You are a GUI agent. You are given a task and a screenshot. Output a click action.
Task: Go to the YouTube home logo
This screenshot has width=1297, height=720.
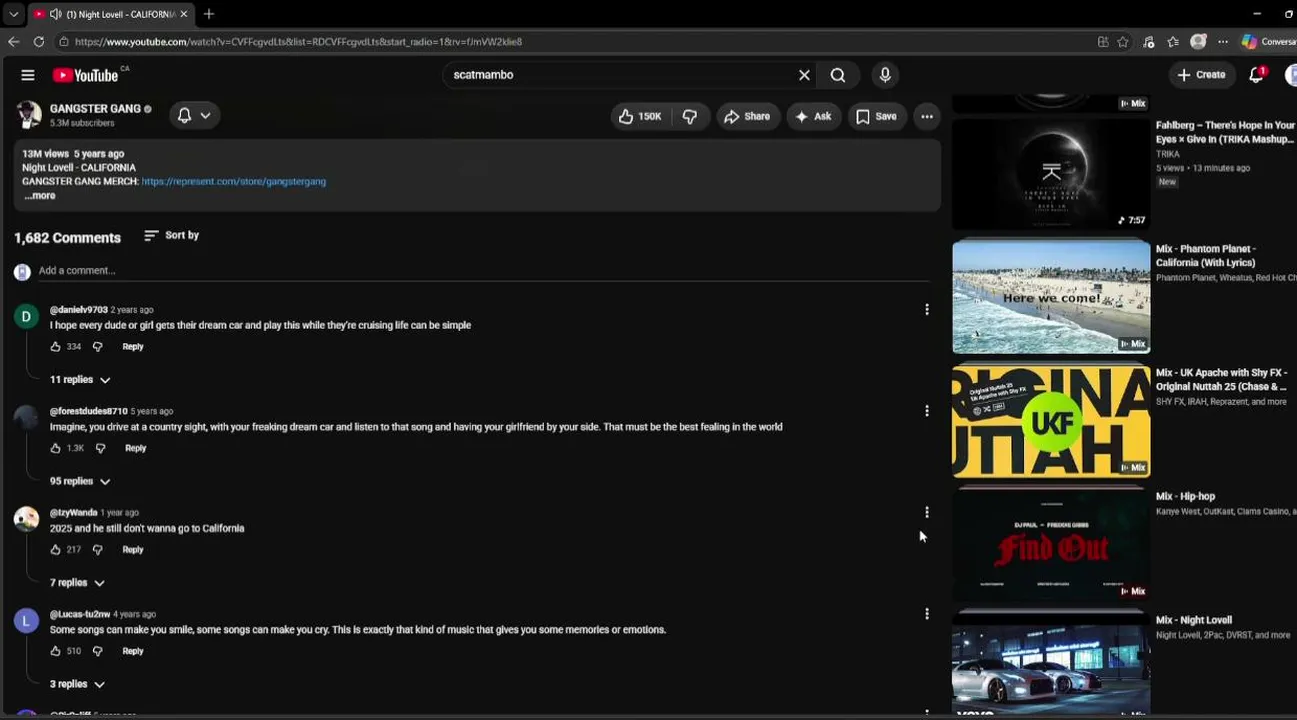tap(86, 75)
